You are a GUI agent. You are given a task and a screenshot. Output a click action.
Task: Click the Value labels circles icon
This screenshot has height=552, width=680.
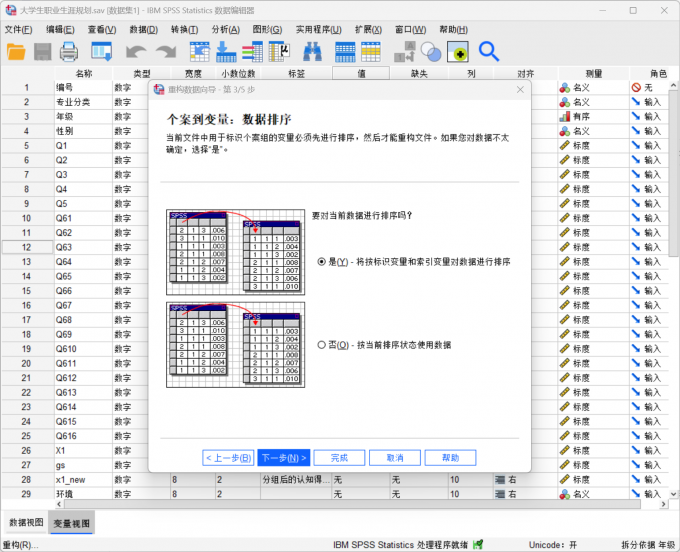tap(431, 52)
